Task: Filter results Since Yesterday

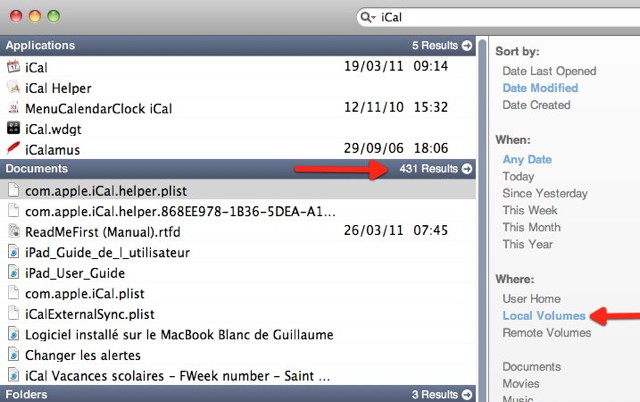Action: point(545,193)
